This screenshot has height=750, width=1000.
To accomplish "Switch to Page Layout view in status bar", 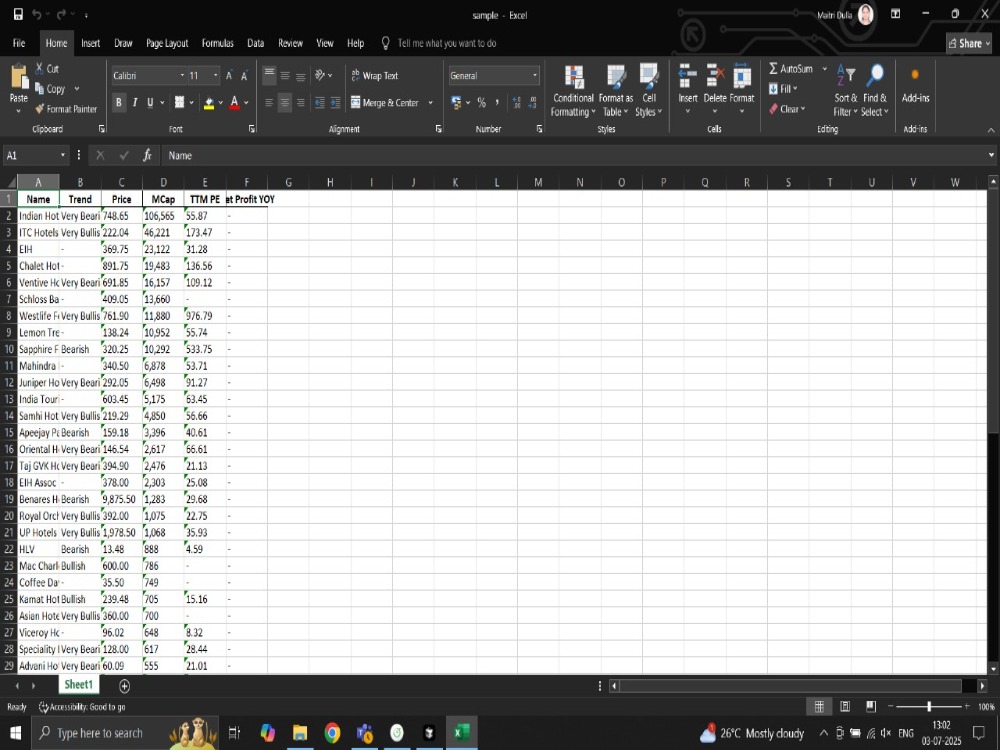I will pos(845,706).
